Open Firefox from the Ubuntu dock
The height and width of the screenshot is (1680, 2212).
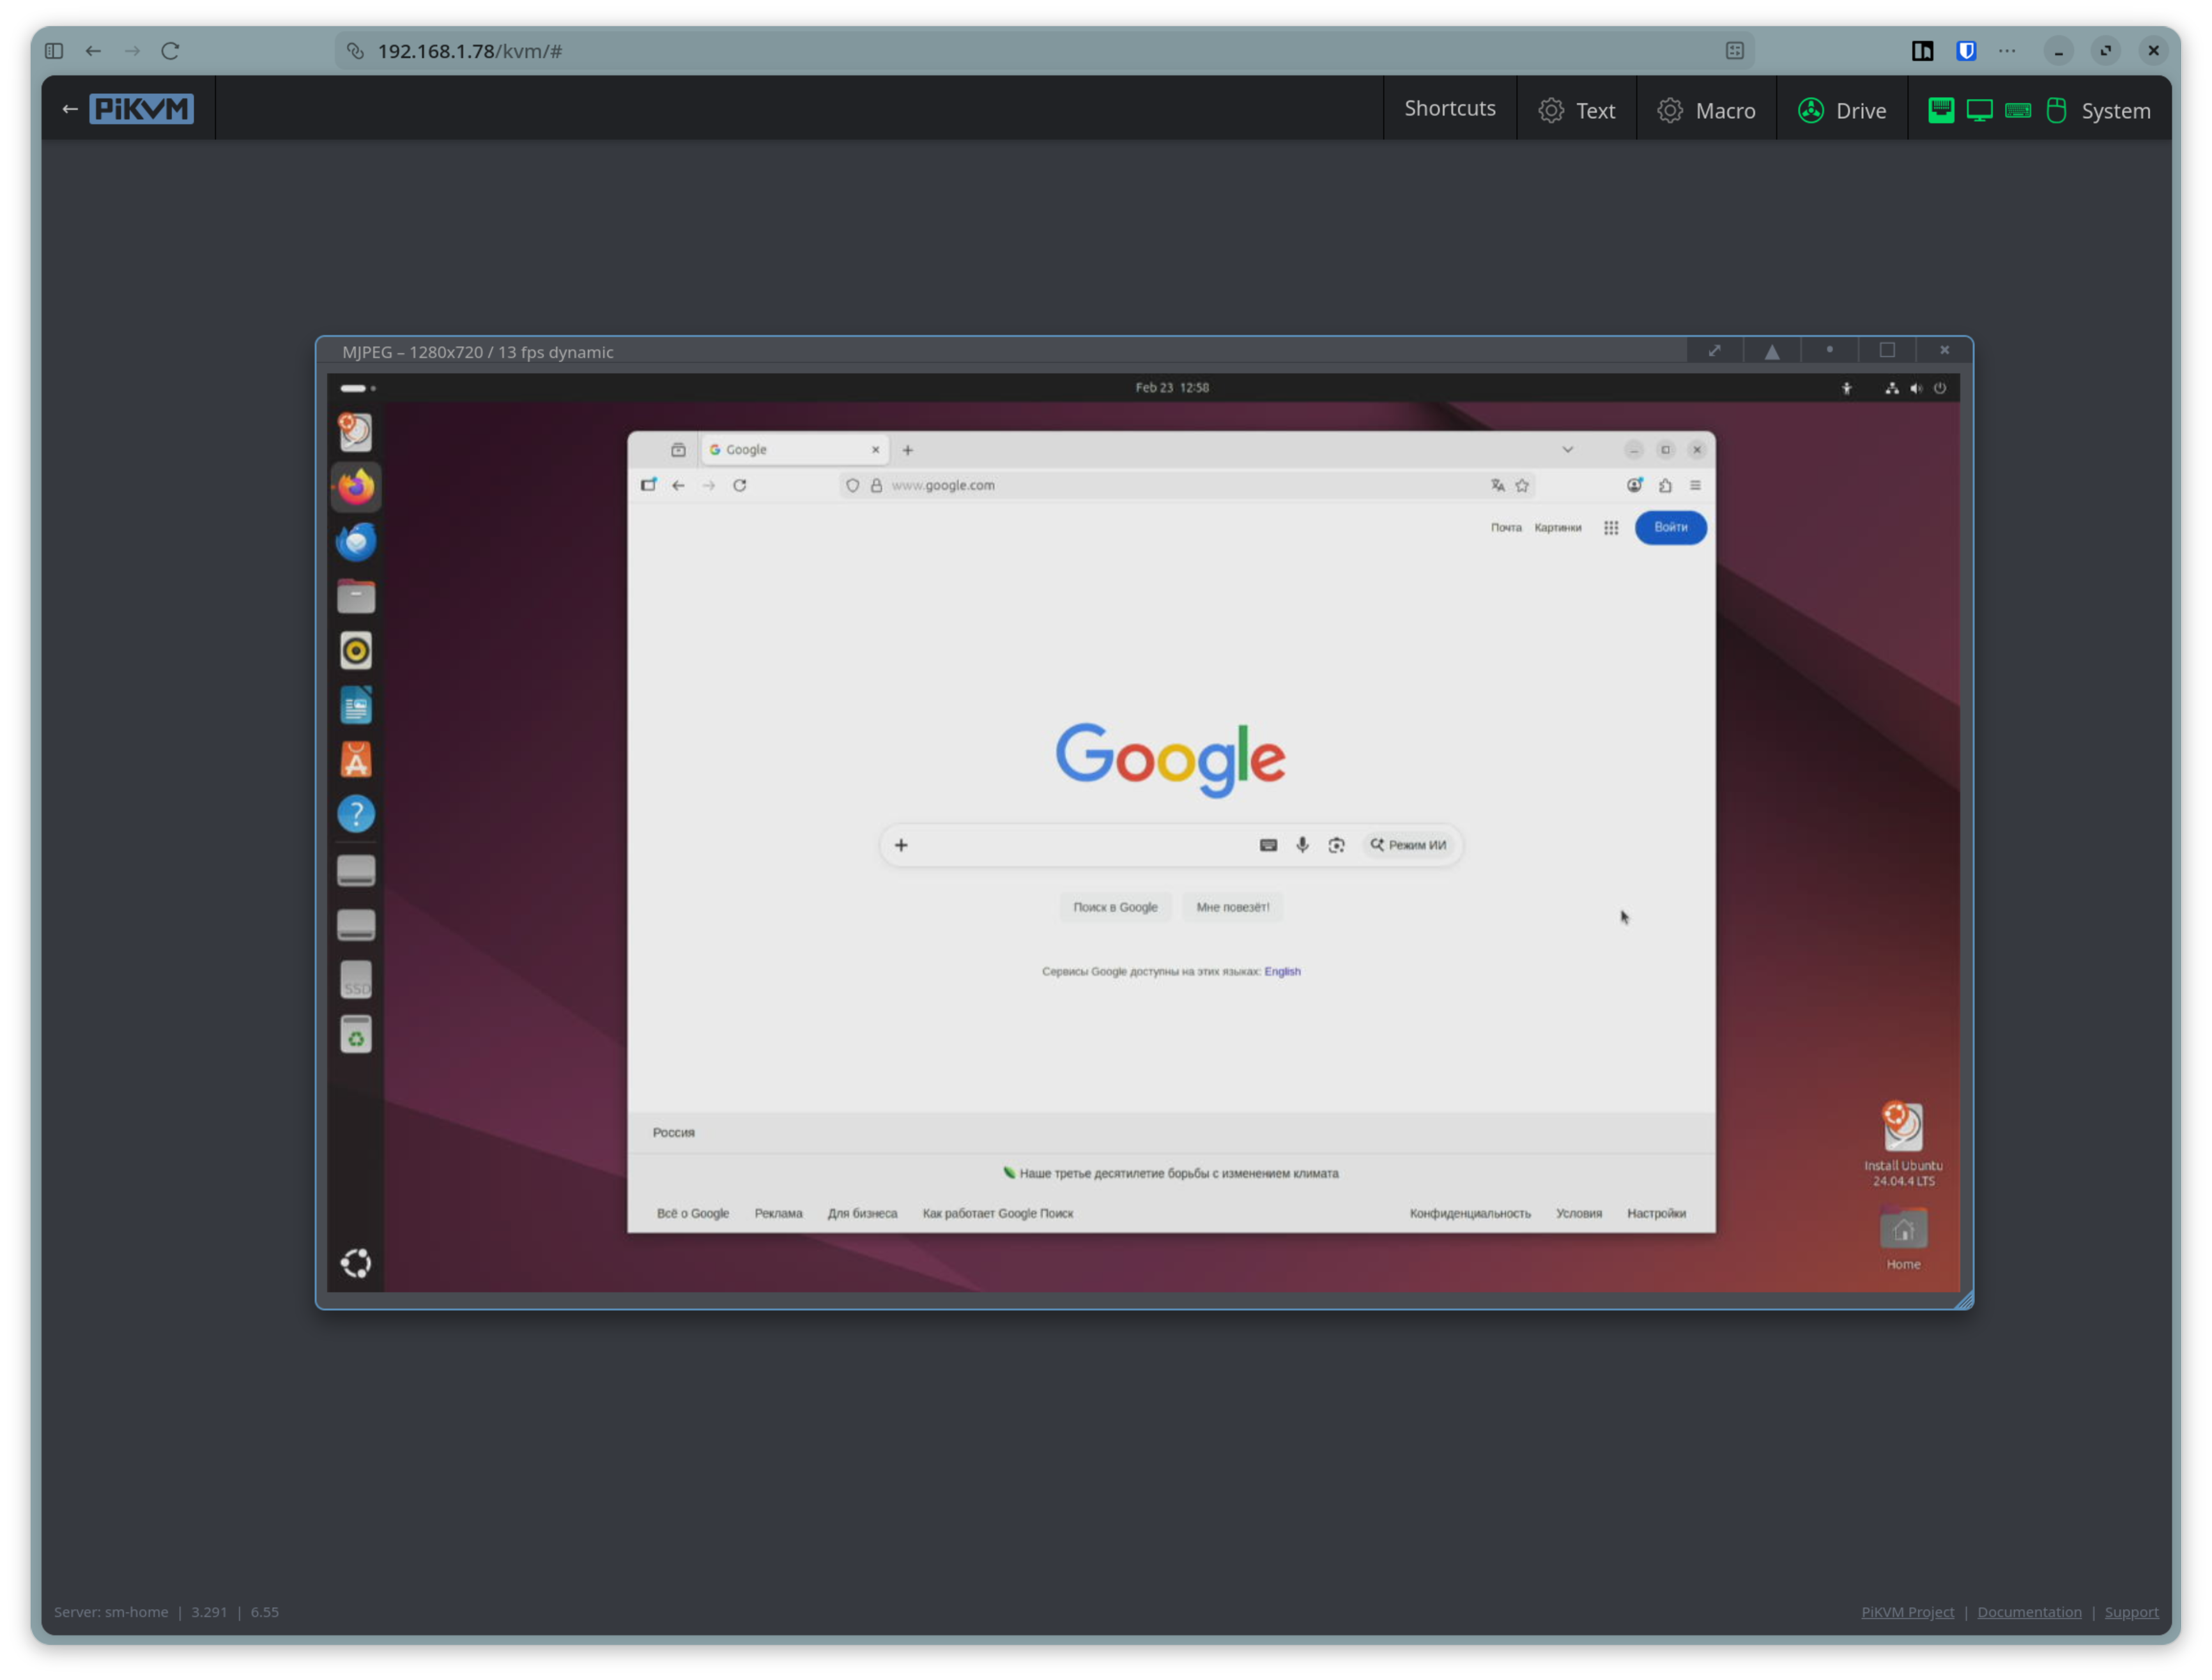356,487
